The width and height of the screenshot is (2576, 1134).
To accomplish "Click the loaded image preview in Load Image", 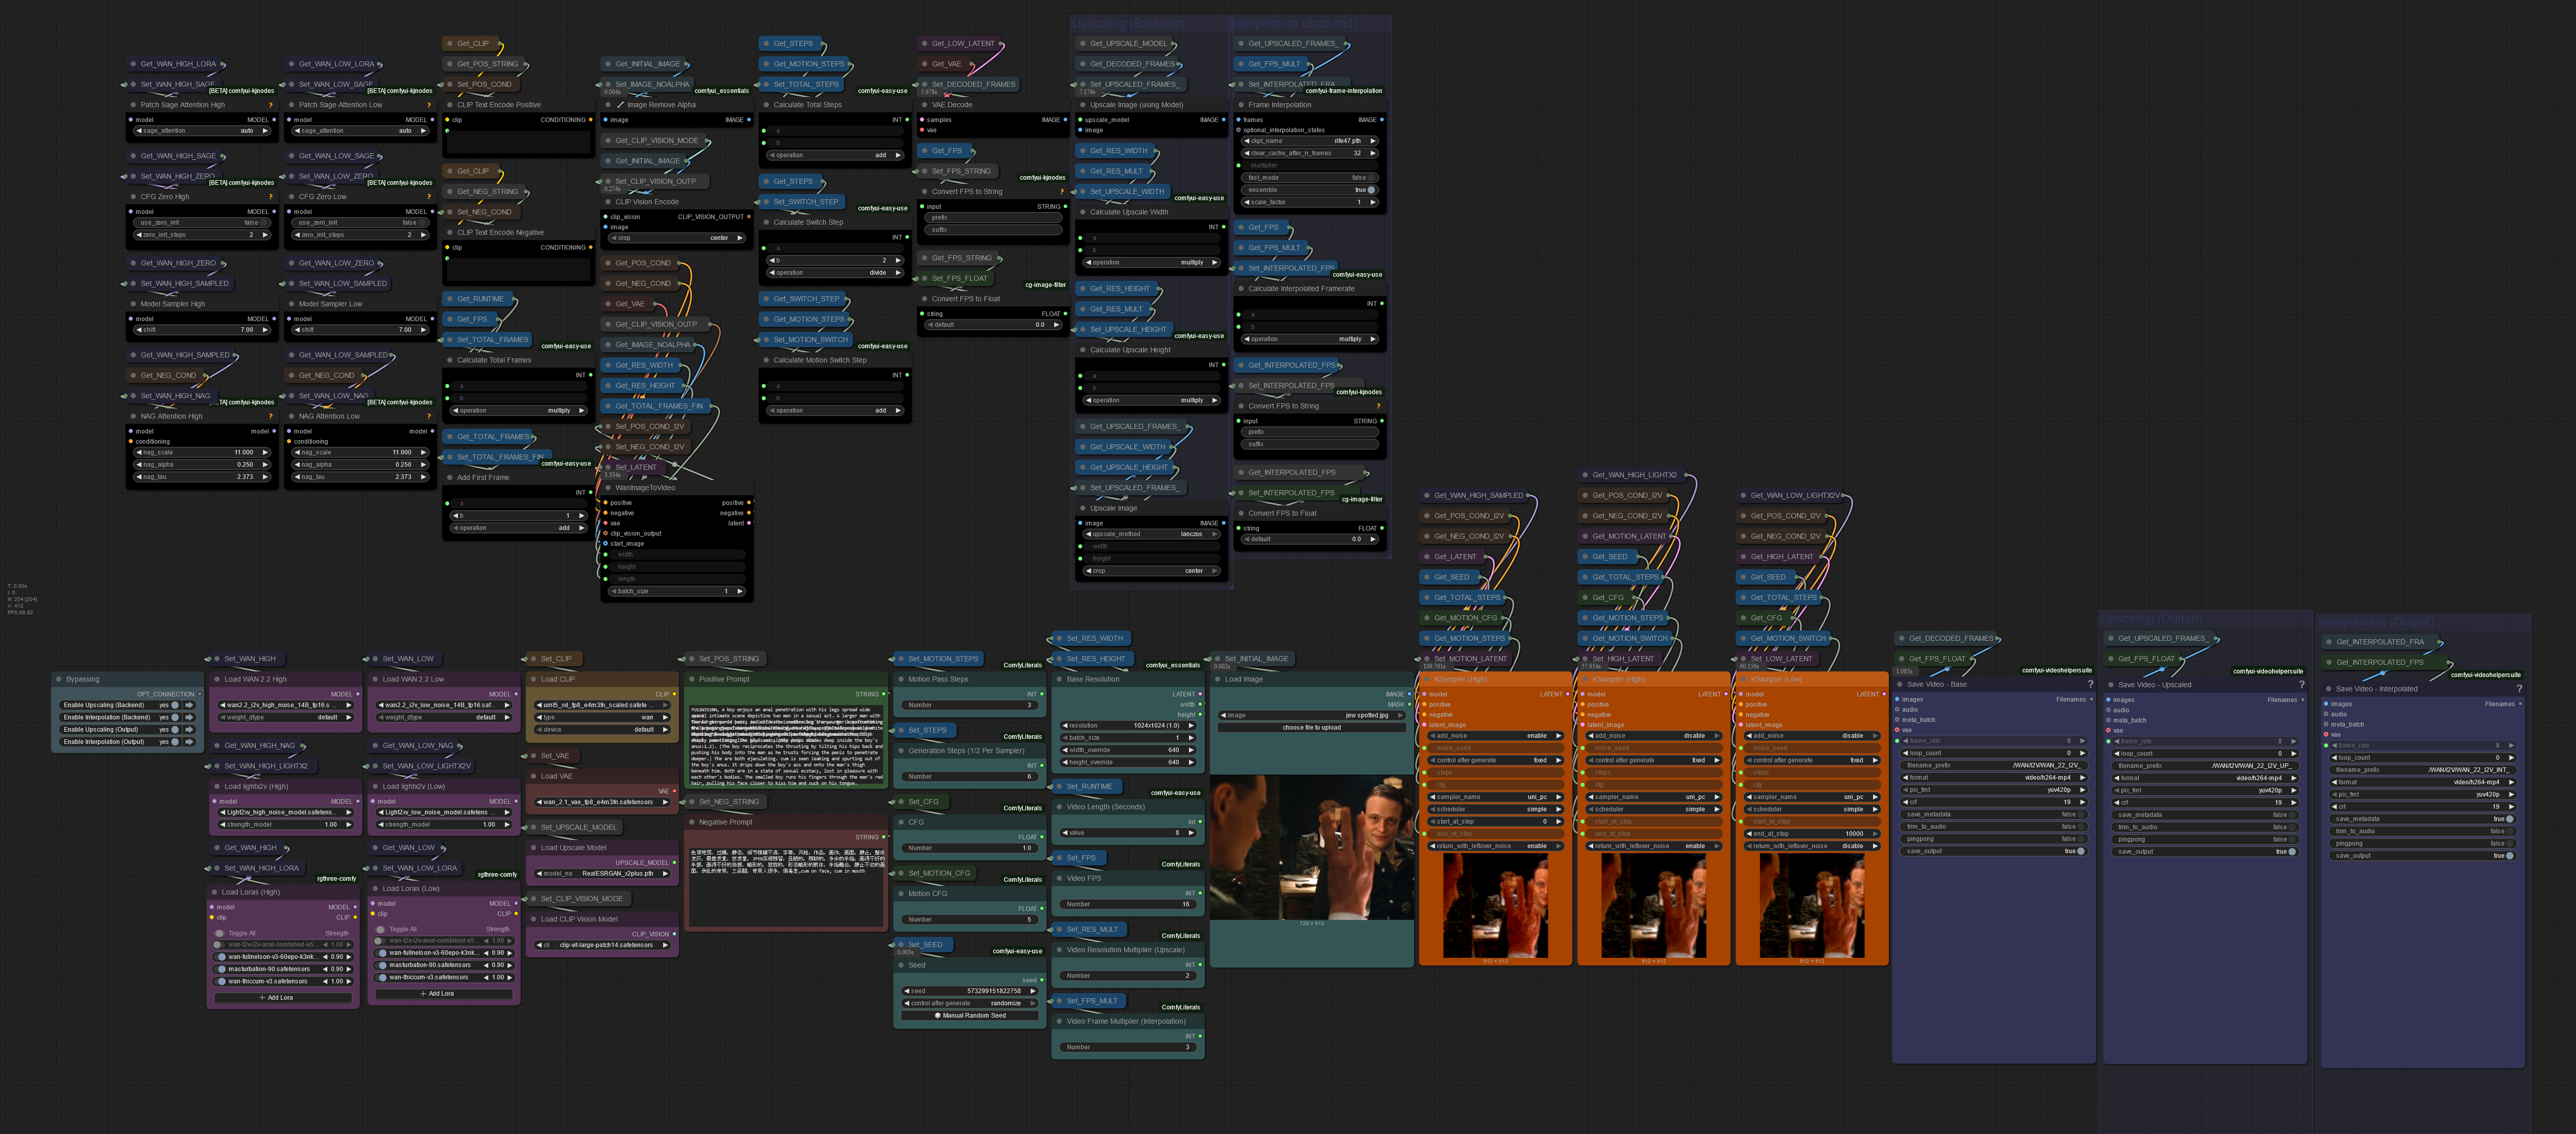I will point(1311,848).
